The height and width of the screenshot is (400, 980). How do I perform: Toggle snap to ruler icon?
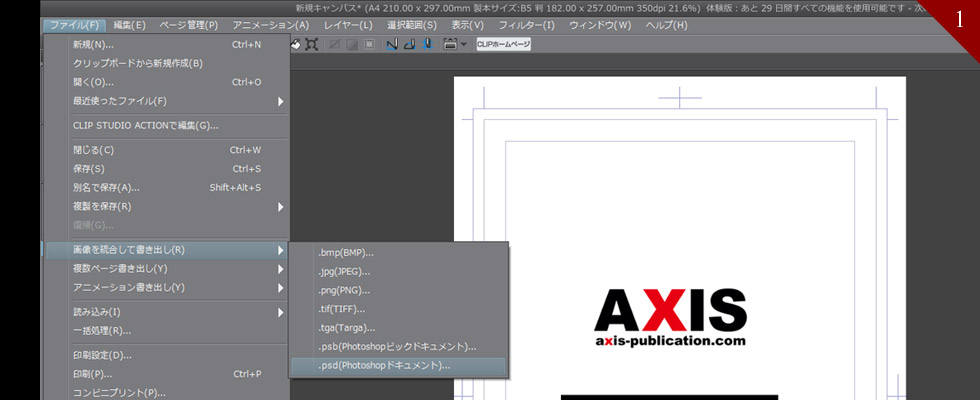392,44
